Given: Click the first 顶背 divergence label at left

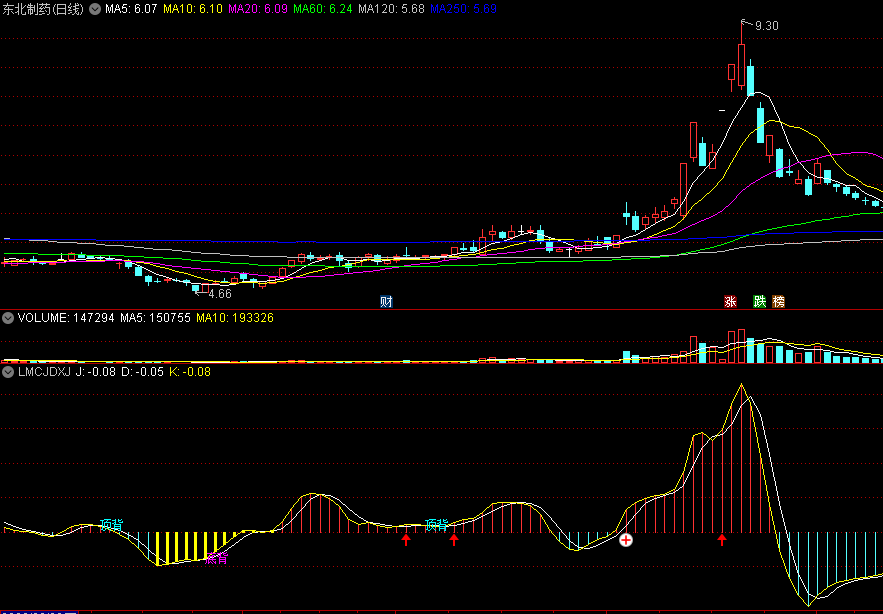Looking at the screenshot, I should tap(111, 525).
